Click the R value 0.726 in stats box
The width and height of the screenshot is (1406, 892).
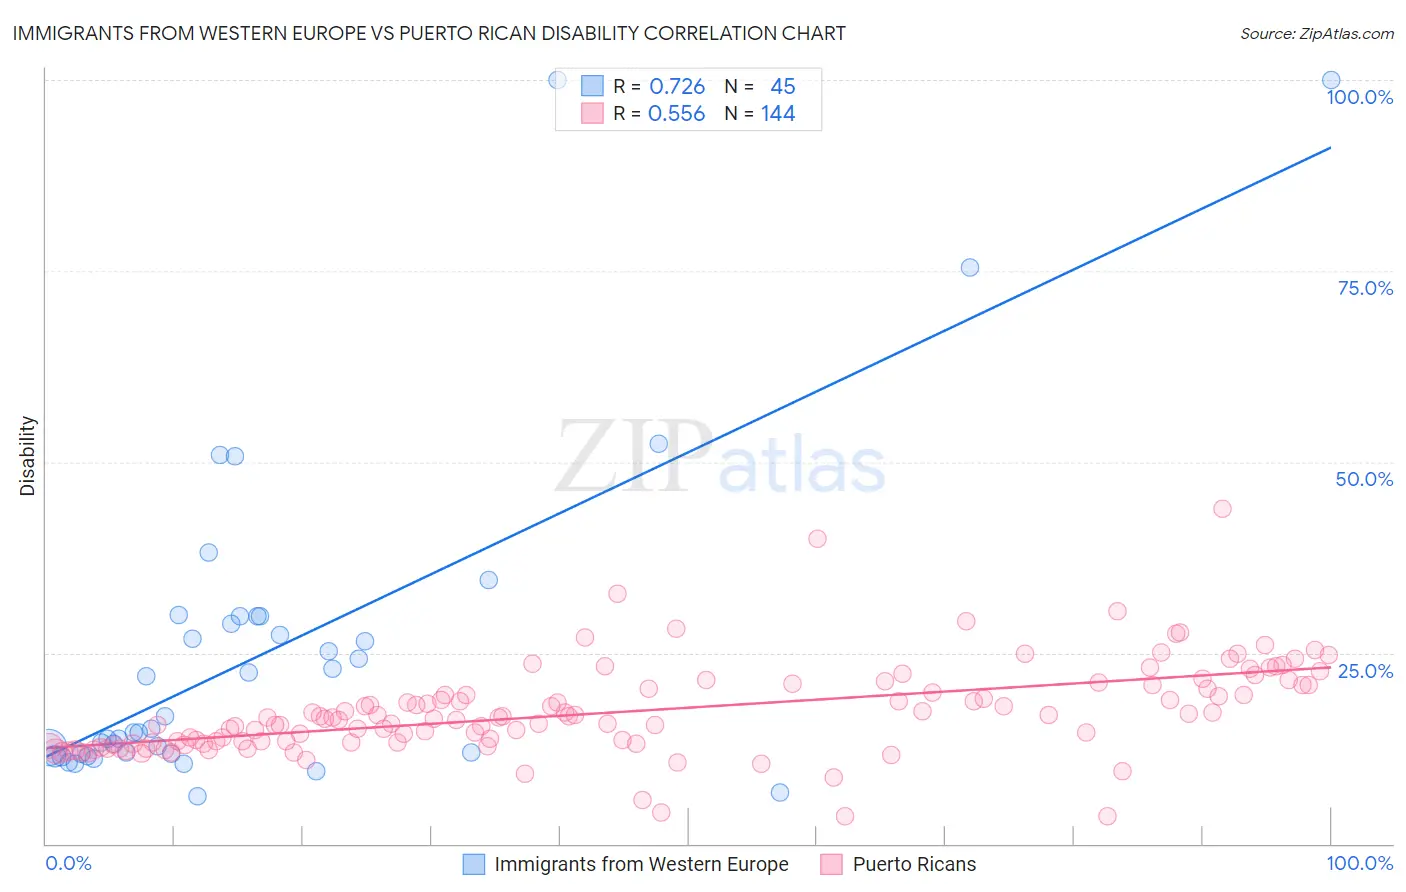pyautogui.click(x=677, y=86)
